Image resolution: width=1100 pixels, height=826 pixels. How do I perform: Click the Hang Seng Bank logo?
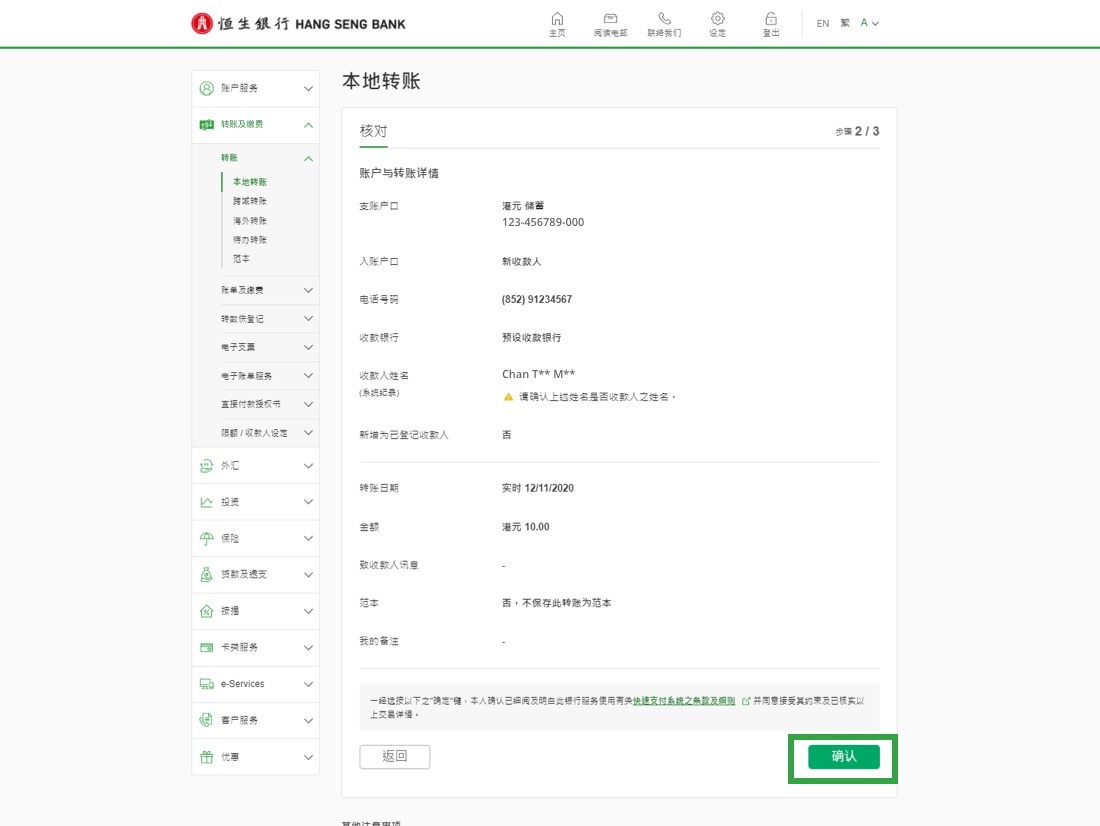pos(299,23)
